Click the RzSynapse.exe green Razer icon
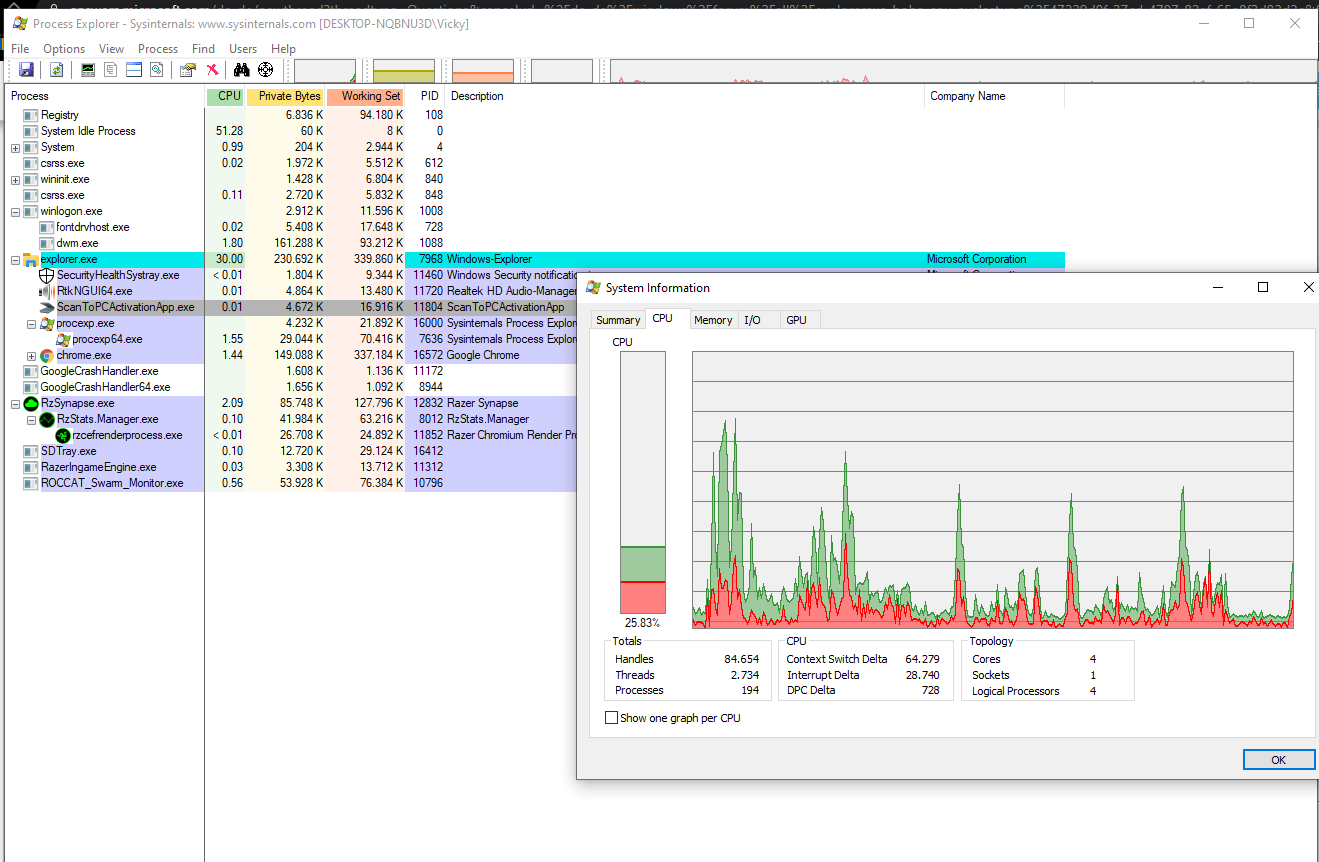This screenshot has width=1319, height=862. pyautogui.click(x=30, y=403)
